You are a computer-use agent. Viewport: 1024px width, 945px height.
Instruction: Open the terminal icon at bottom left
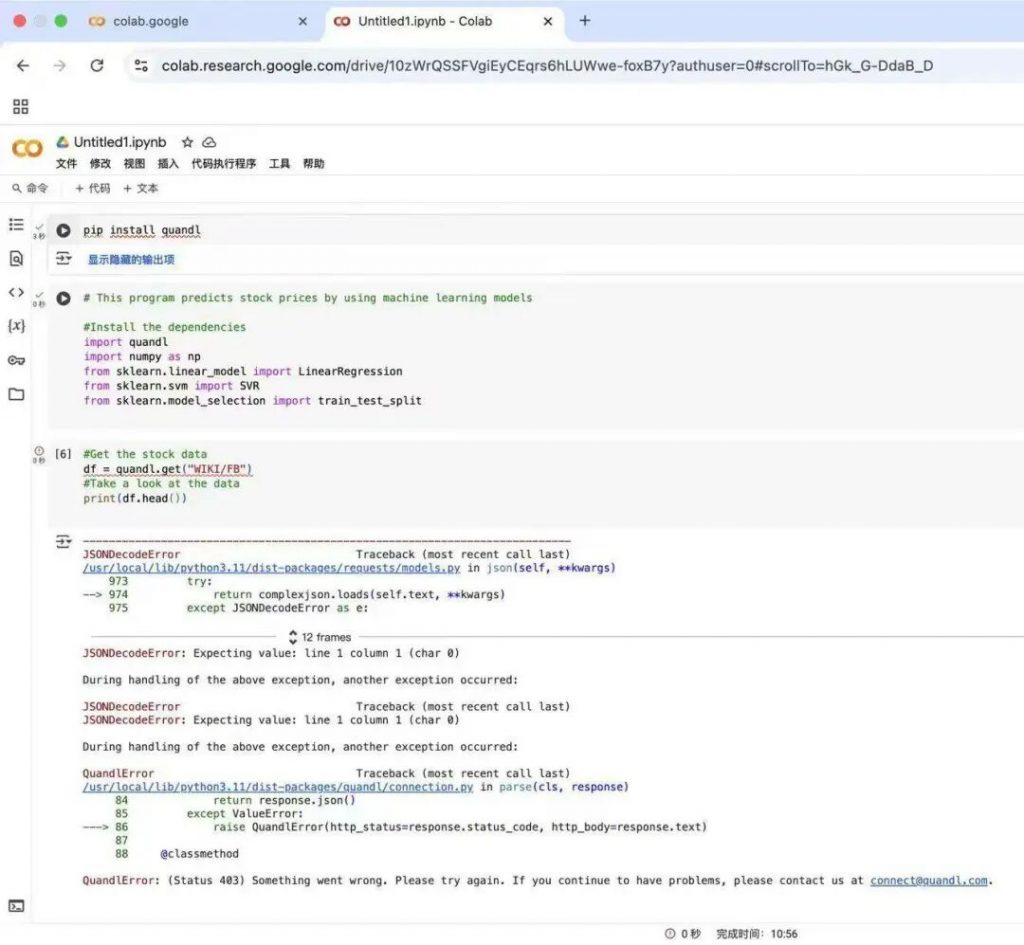(x=16, y=906)
